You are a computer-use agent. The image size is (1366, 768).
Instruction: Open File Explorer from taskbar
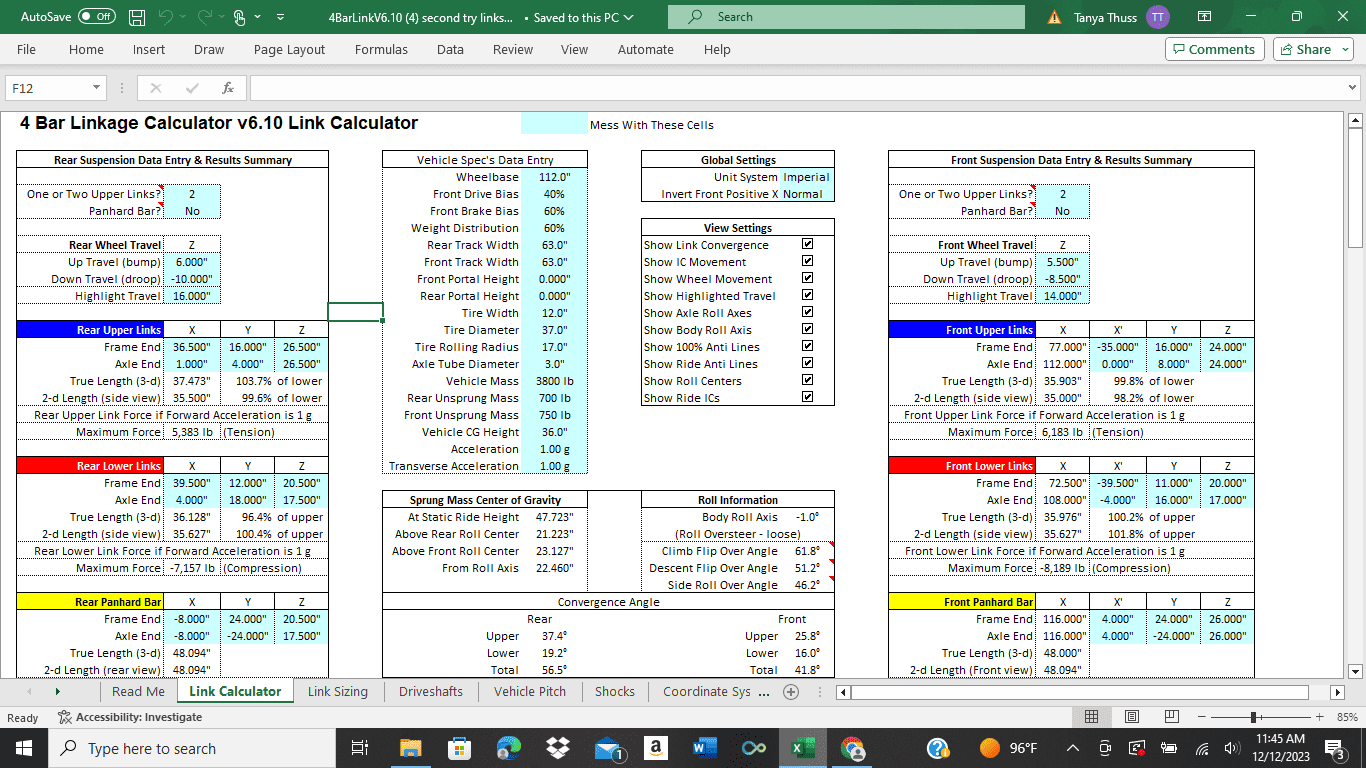point(410,748)
